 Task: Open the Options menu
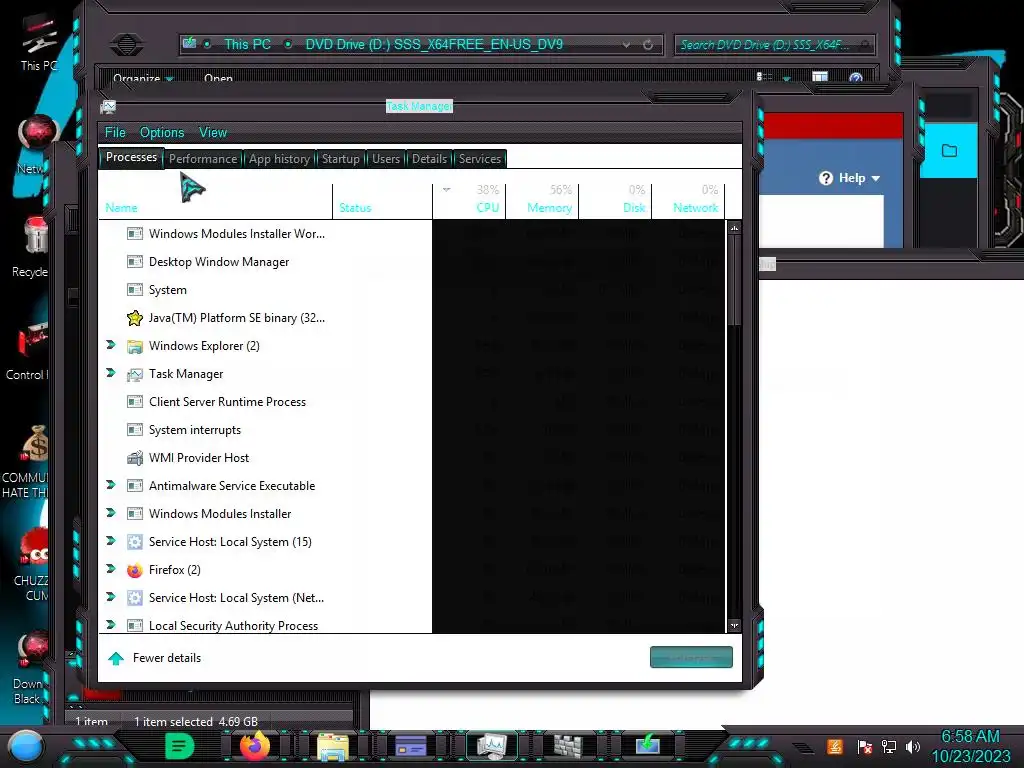click(x=162, y=133)
